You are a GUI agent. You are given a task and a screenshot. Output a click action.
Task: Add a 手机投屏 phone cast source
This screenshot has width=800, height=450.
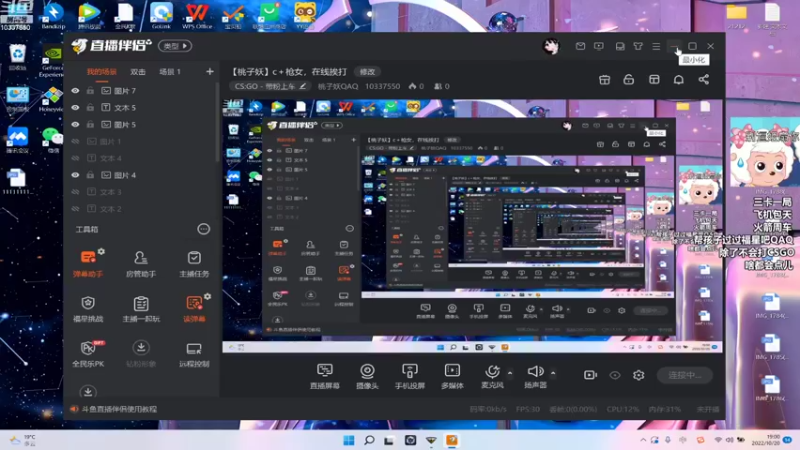pyautogui.click(x=410, y=376)
